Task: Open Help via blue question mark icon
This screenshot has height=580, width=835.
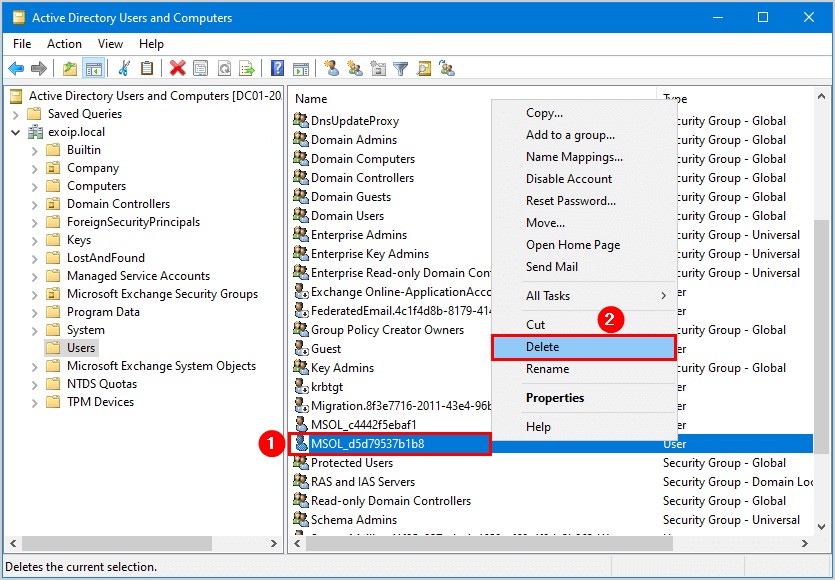Action: tap(277, 69)
